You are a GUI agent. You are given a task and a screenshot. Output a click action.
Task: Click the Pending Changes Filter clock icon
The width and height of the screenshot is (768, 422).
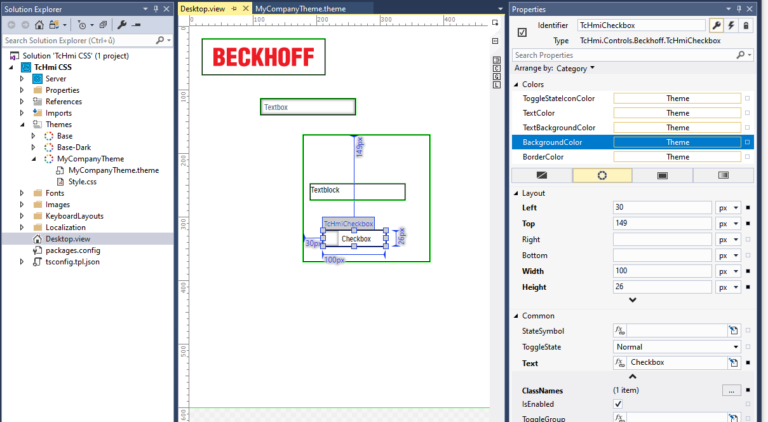click(x=83, y=24)
